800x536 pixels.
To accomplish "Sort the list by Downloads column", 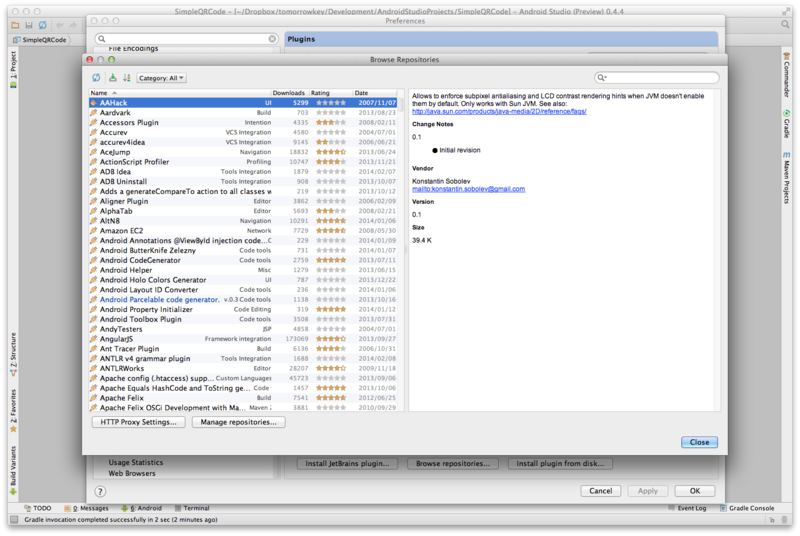I will coord(289,93).
